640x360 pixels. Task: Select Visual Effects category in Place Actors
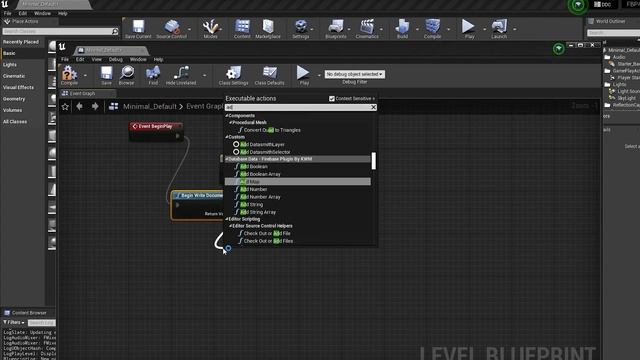pos(18,87)
